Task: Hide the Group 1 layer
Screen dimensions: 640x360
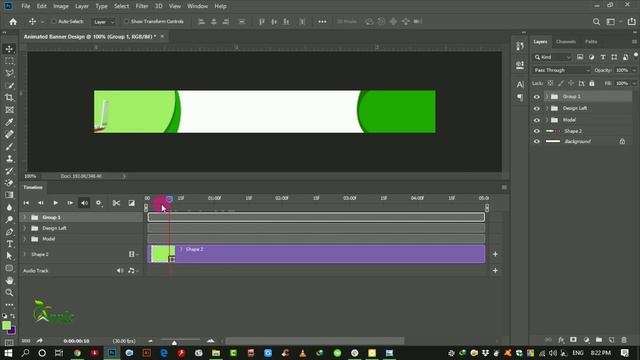Action: [536, 97]
